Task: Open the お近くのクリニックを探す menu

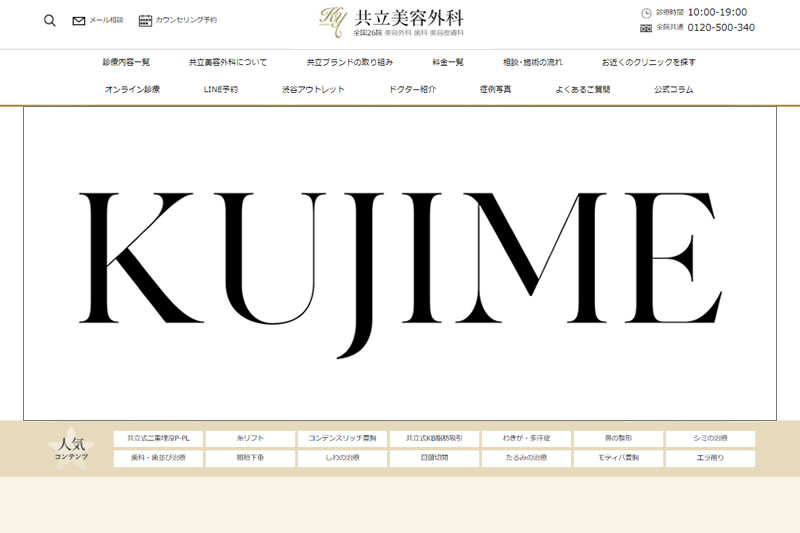Action: tap(648, 62)
